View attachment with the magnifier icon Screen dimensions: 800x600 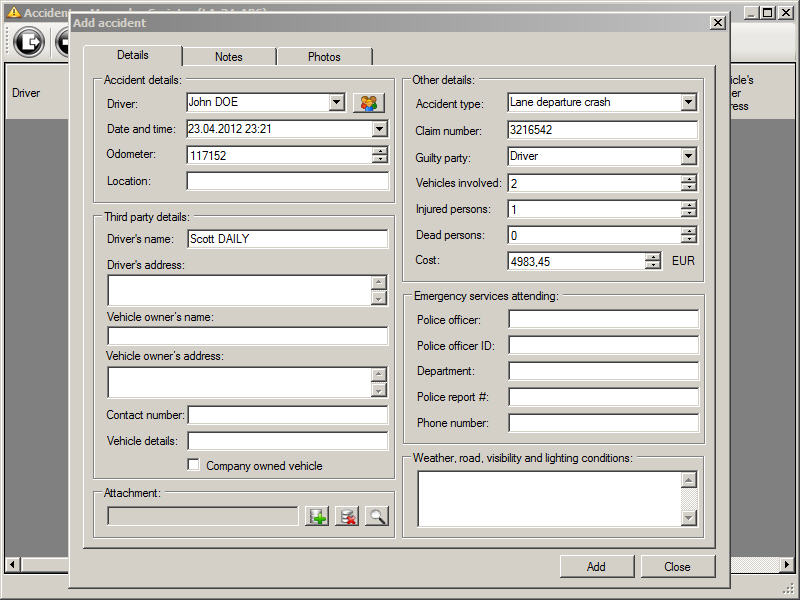pyautogui.click(x=376, y=516)
